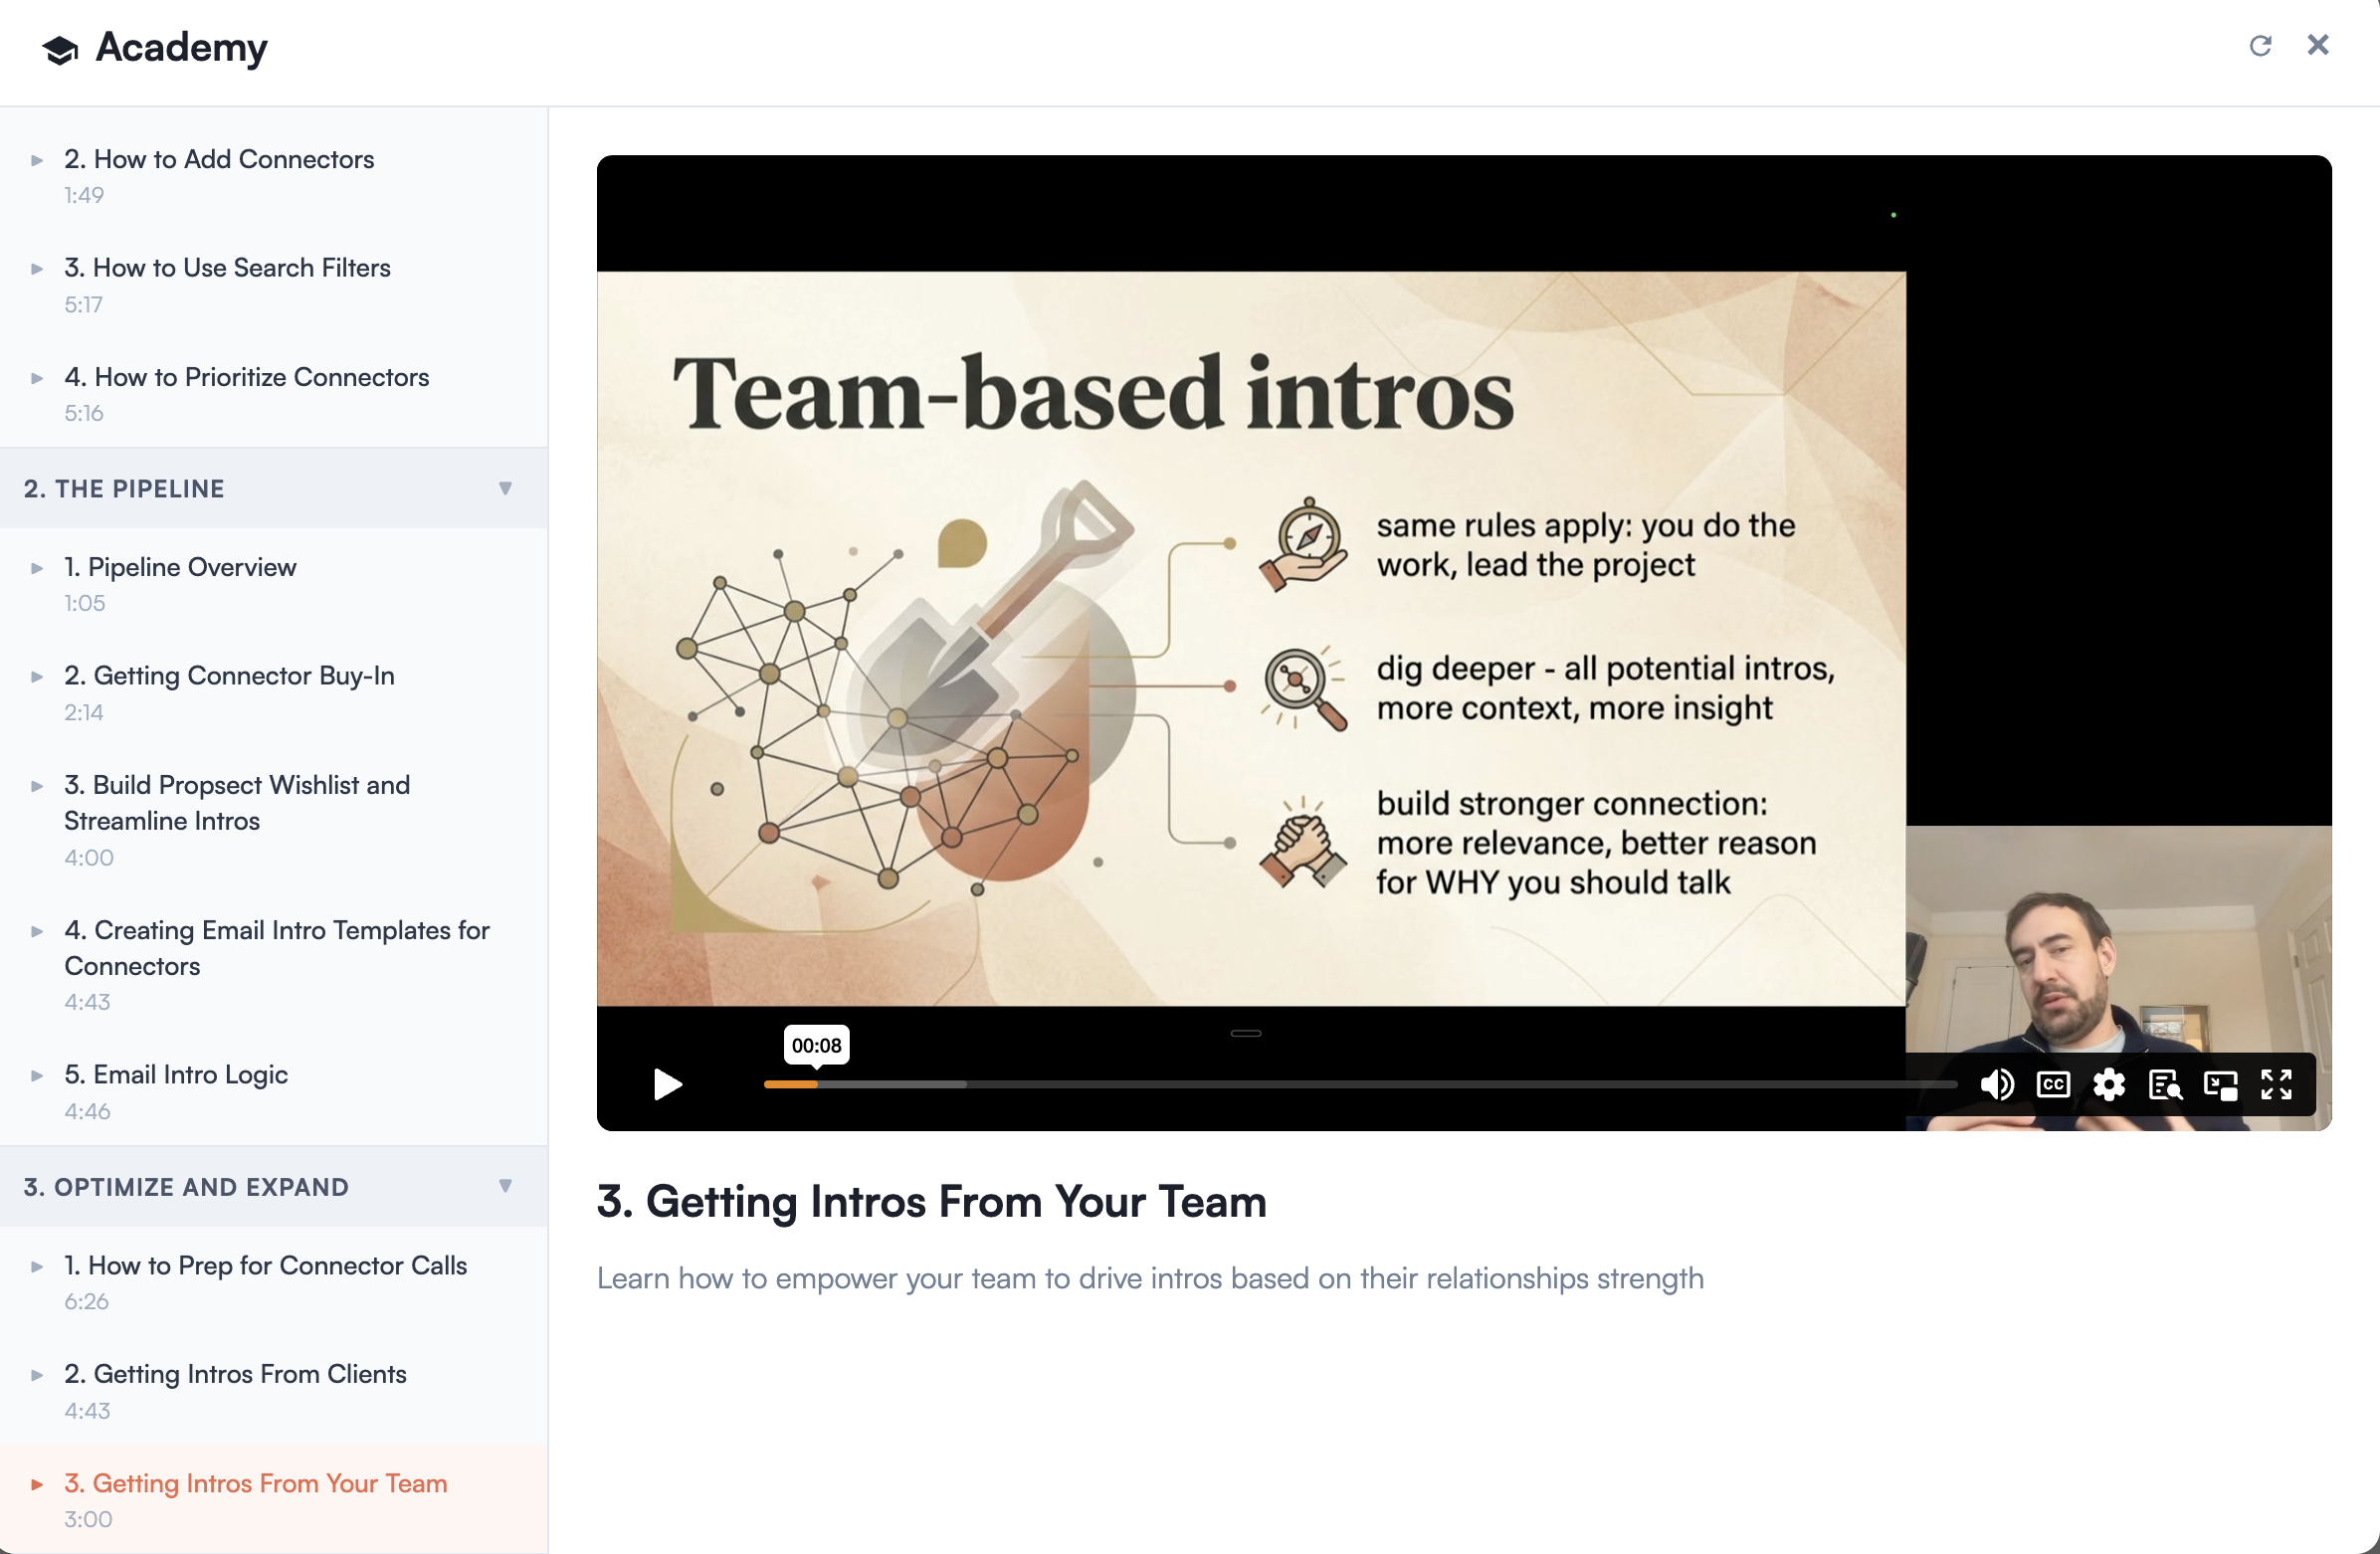Select the 'Getting Intros From Clients' lesson
Image resolution: width=2380 pixels, height=1554 pixels.
tap(235, 1374)
